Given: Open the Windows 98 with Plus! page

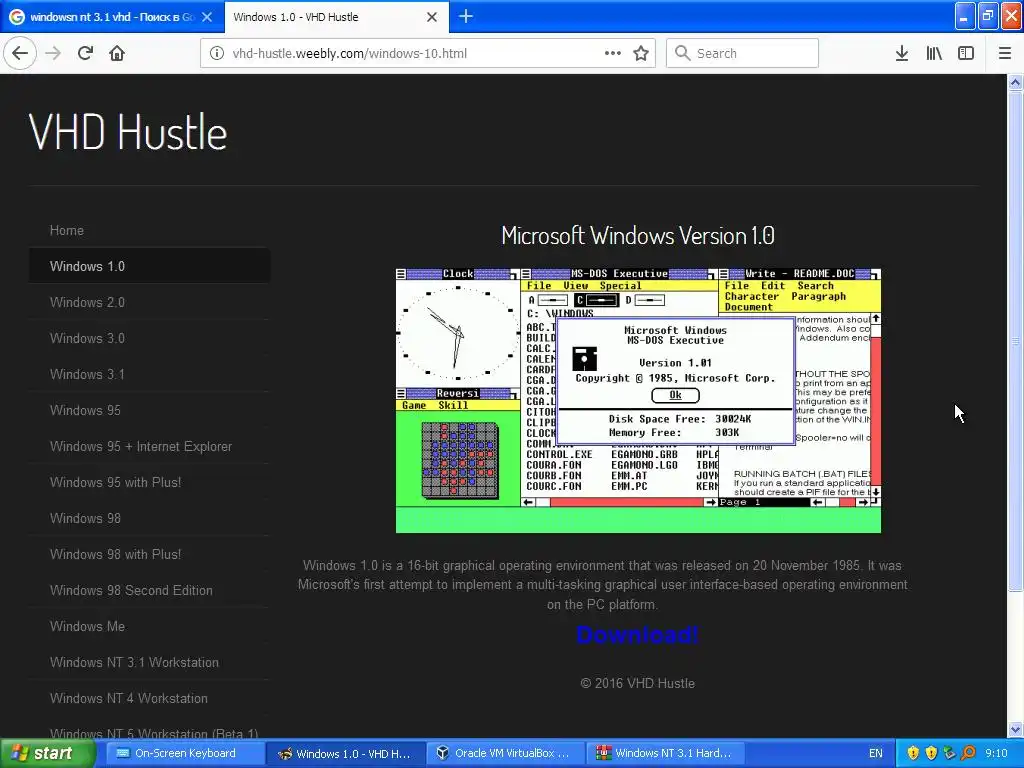Looking at the screenshot, I should coord(116,554).
